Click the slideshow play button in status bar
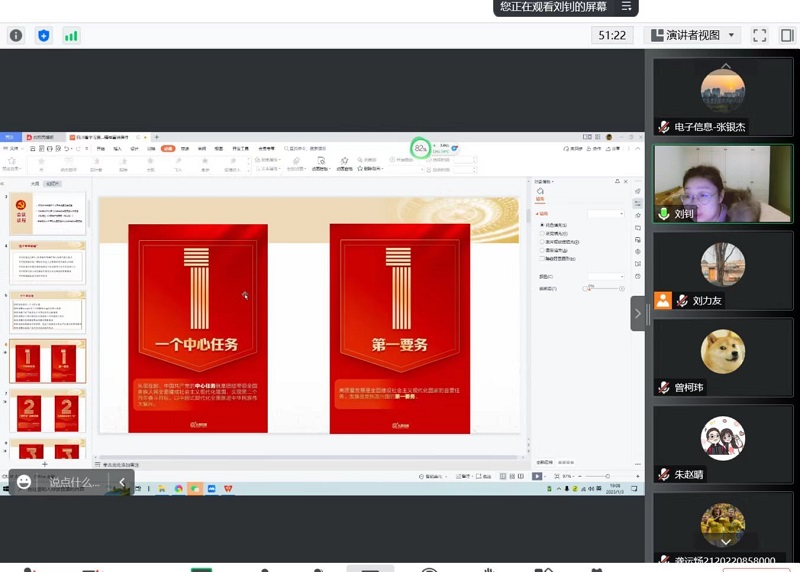The width and height of the screenshot is (800, 572). tap(537, 476)
